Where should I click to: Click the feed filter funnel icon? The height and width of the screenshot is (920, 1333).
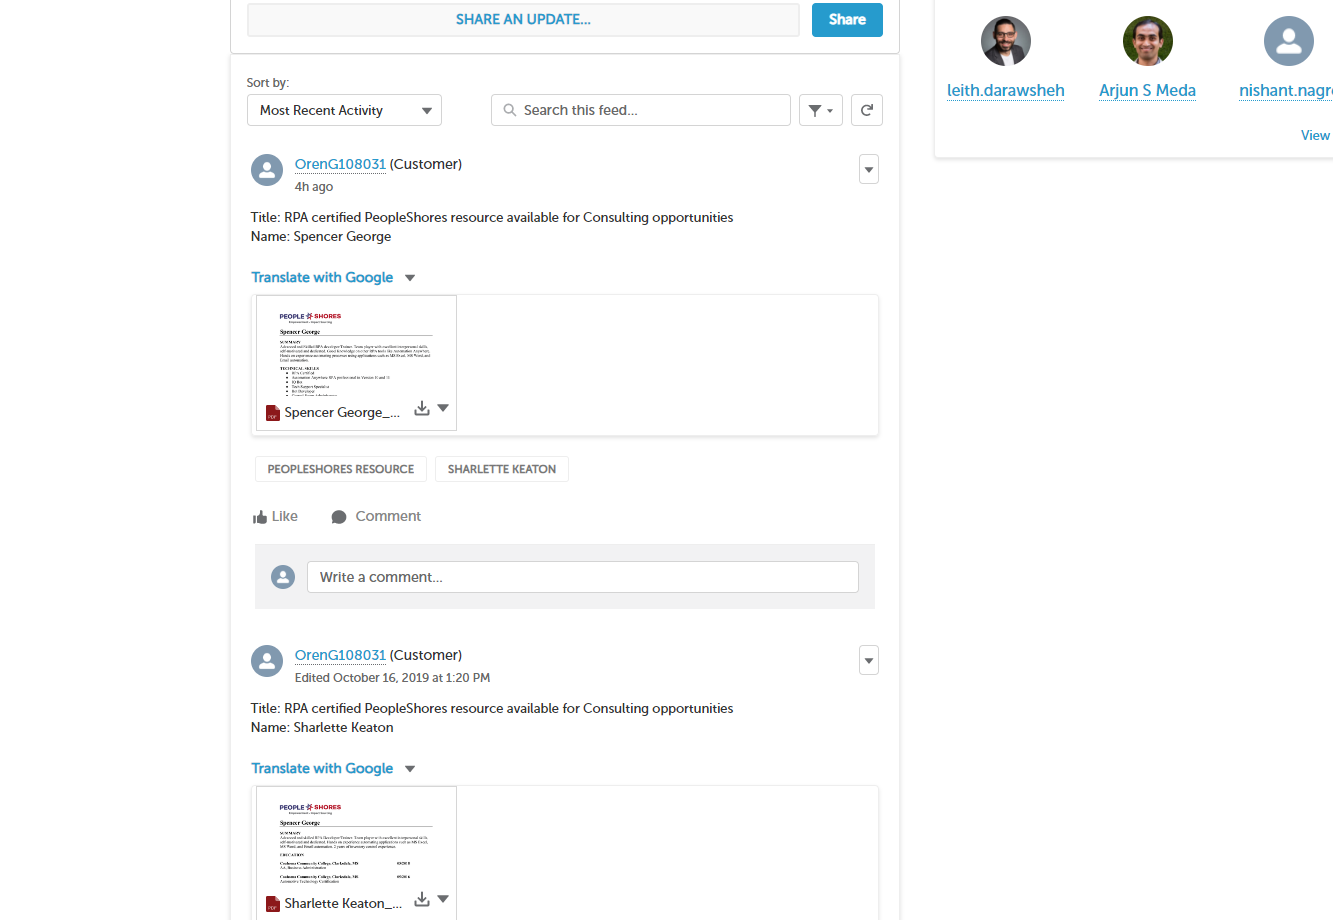pyautogui.click(x=815, y=111)
